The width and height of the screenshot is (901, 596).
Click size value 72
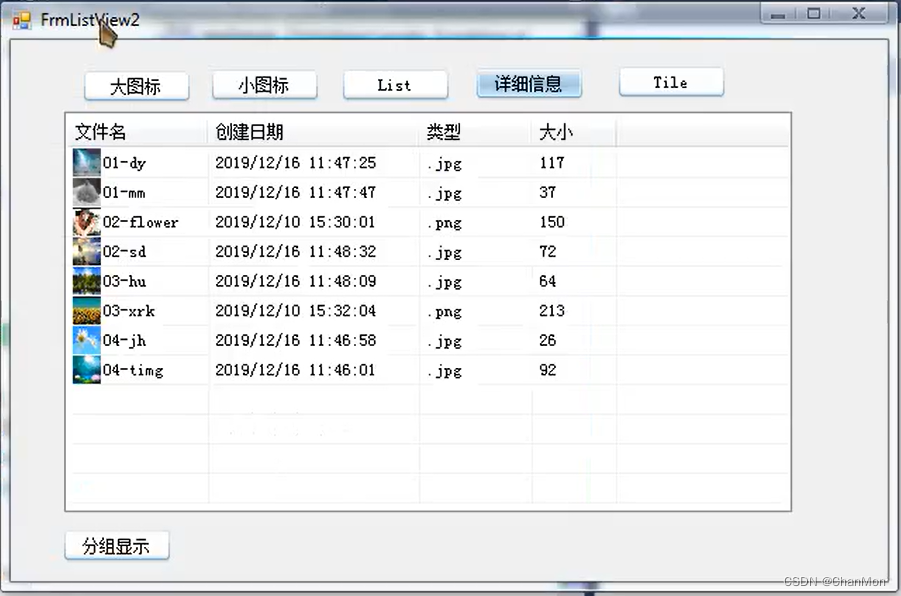[x=548, y=251]
